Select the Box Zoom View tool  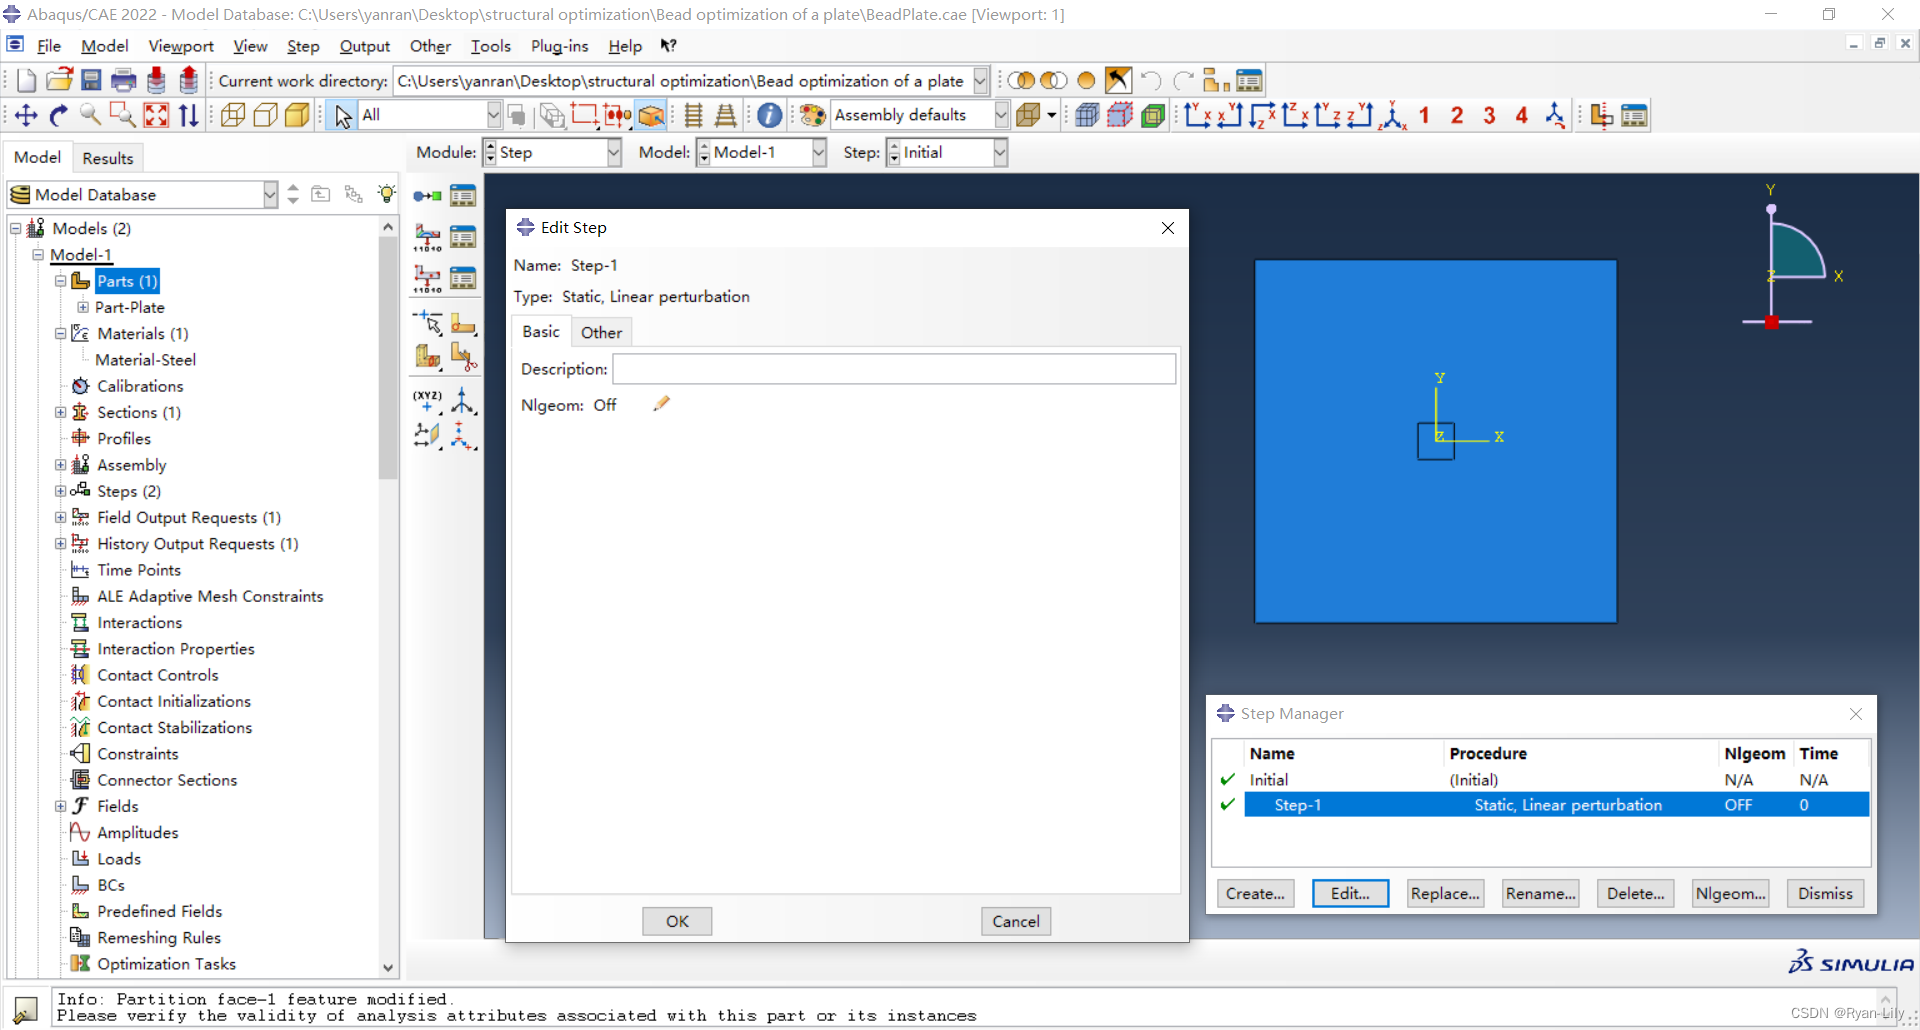[122, 115]
